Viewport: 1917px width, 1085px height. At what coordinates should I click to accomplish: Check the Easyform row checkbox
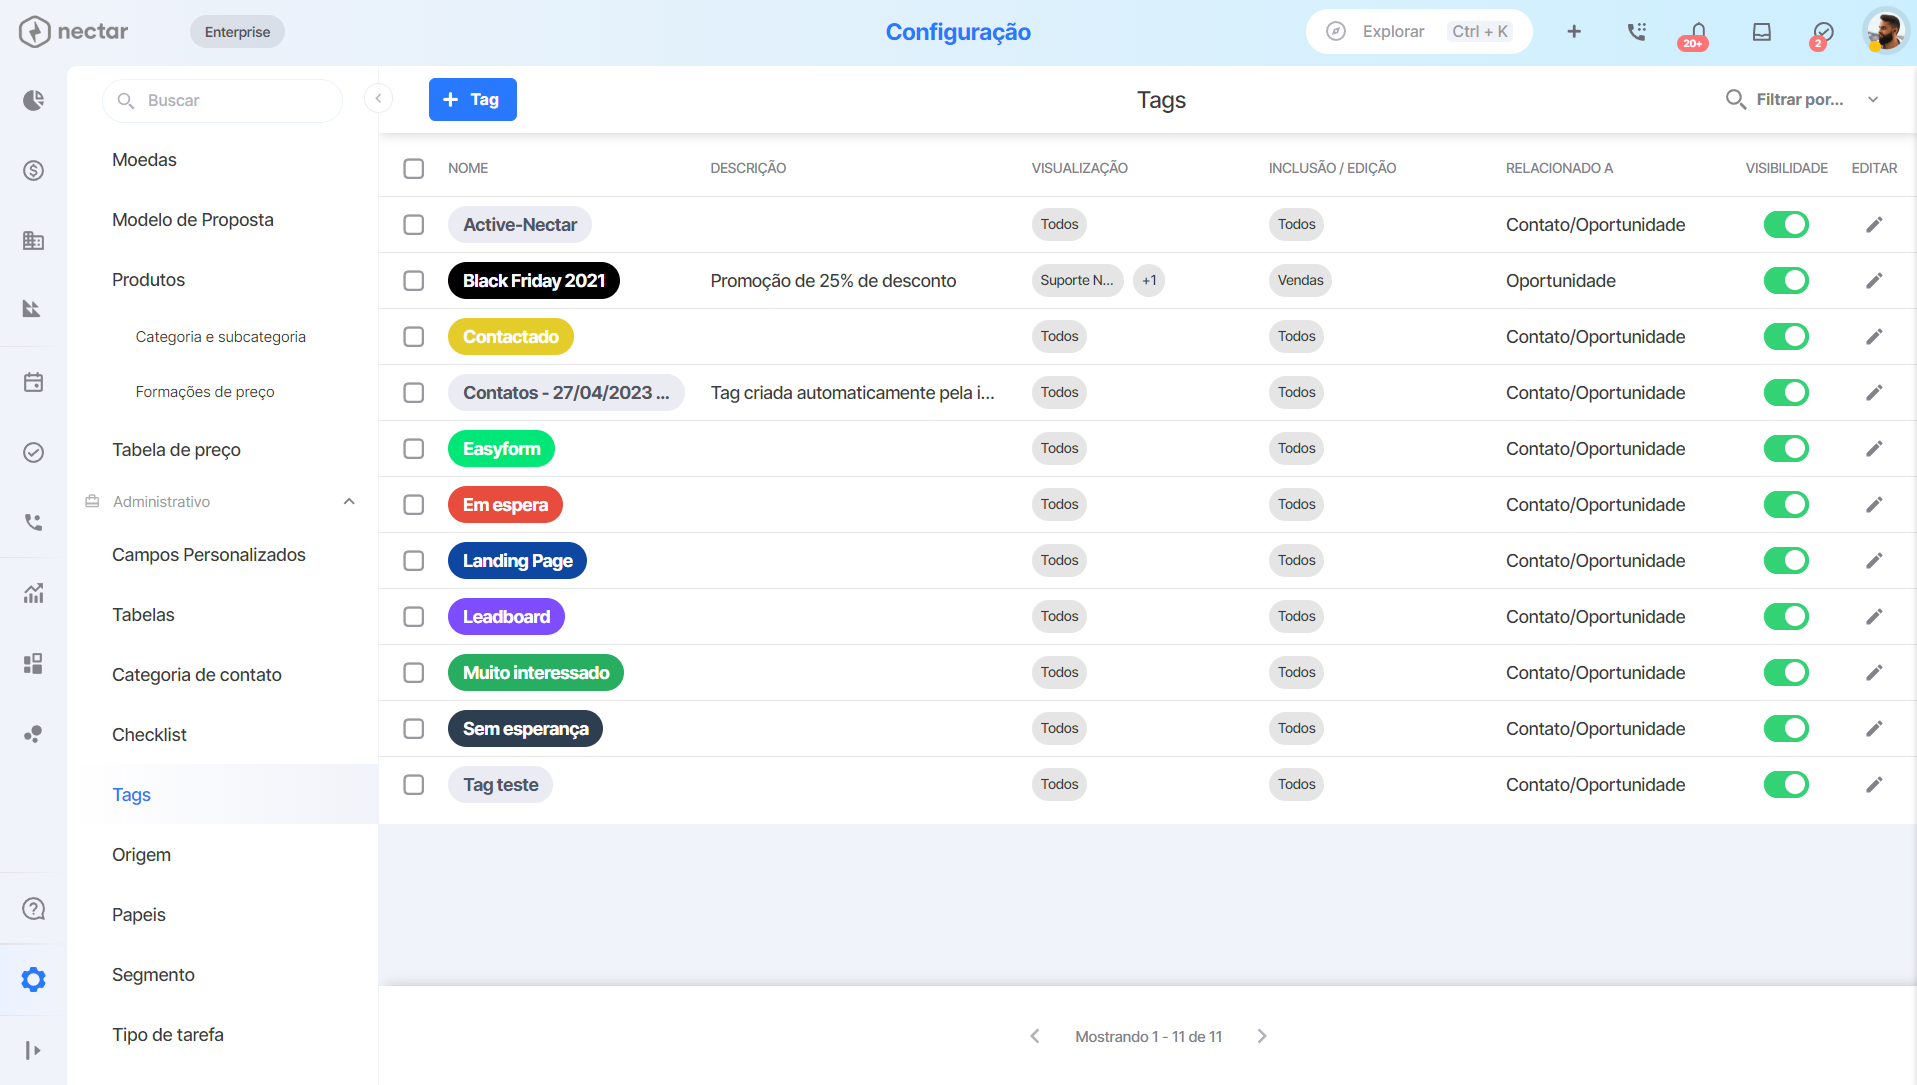(413, 449)
